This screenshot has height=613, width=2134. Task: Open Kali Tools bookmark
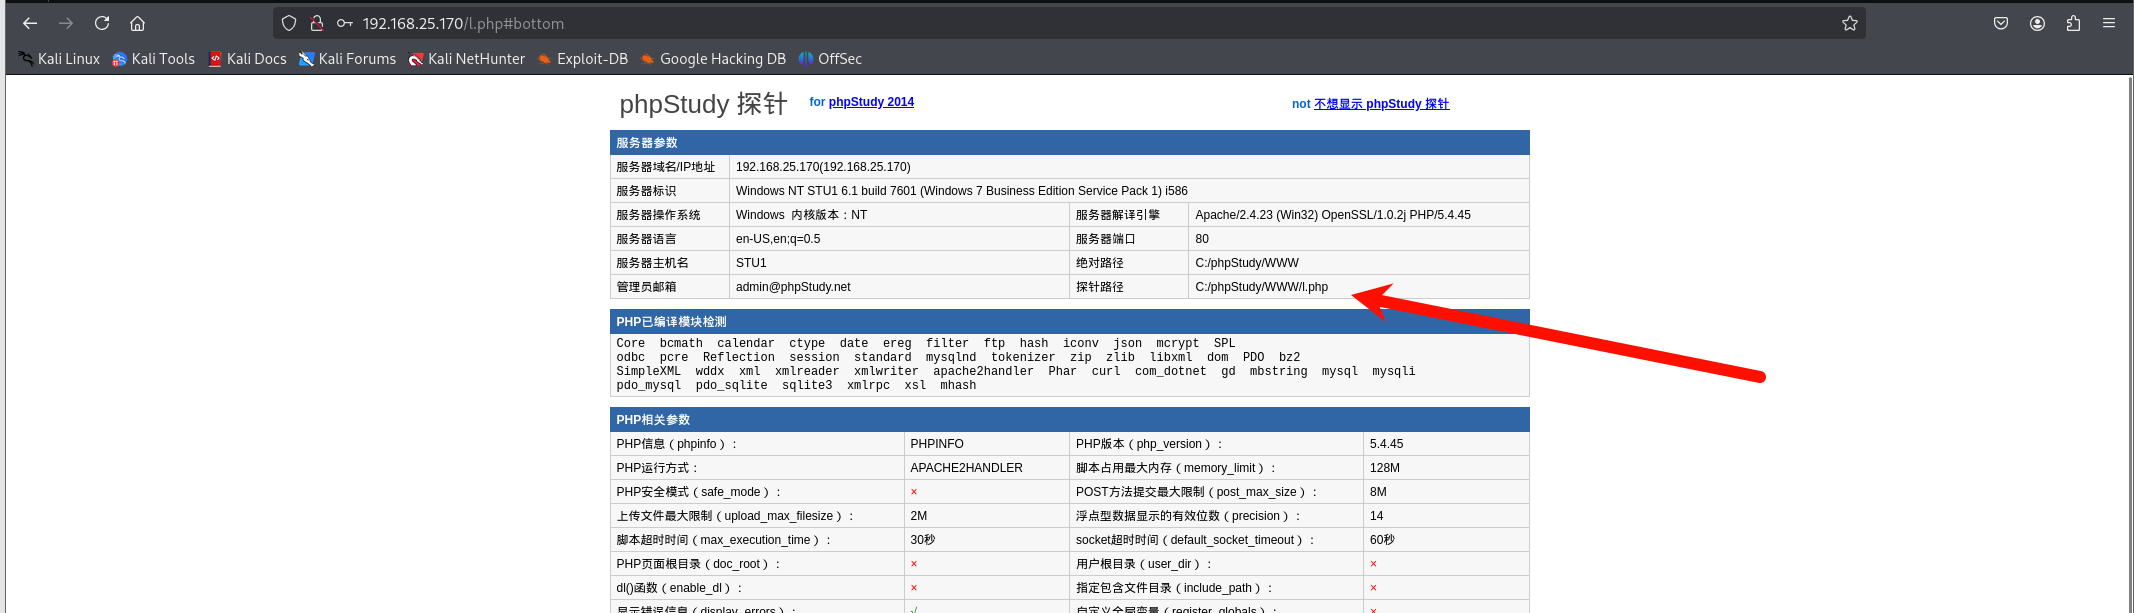(x=154, y=59)
